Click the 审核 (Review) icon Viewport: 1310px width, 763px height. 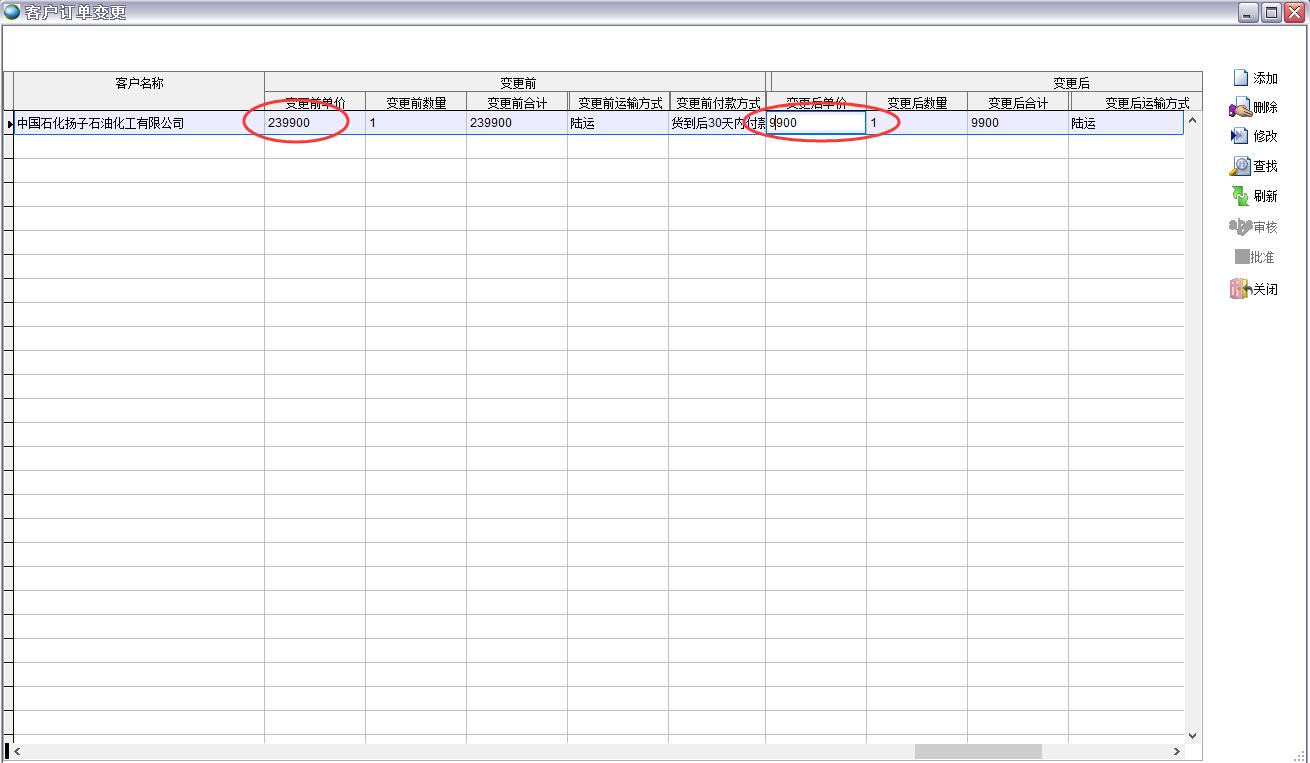coord(1240,227)
